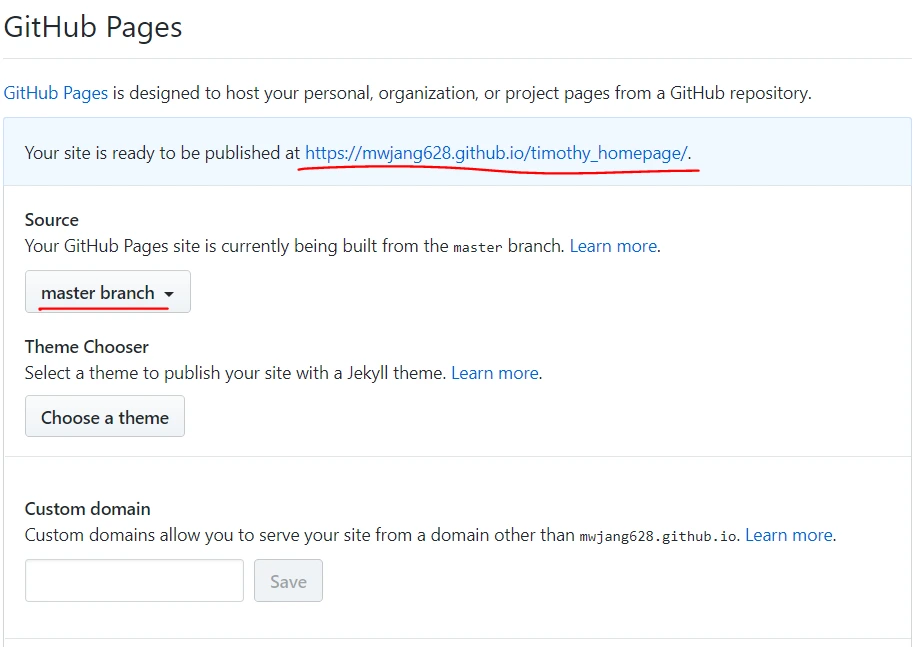Viewport: 920px width, 647px height.
Task: Click the Source section label
Action: (x=52, y=220)
